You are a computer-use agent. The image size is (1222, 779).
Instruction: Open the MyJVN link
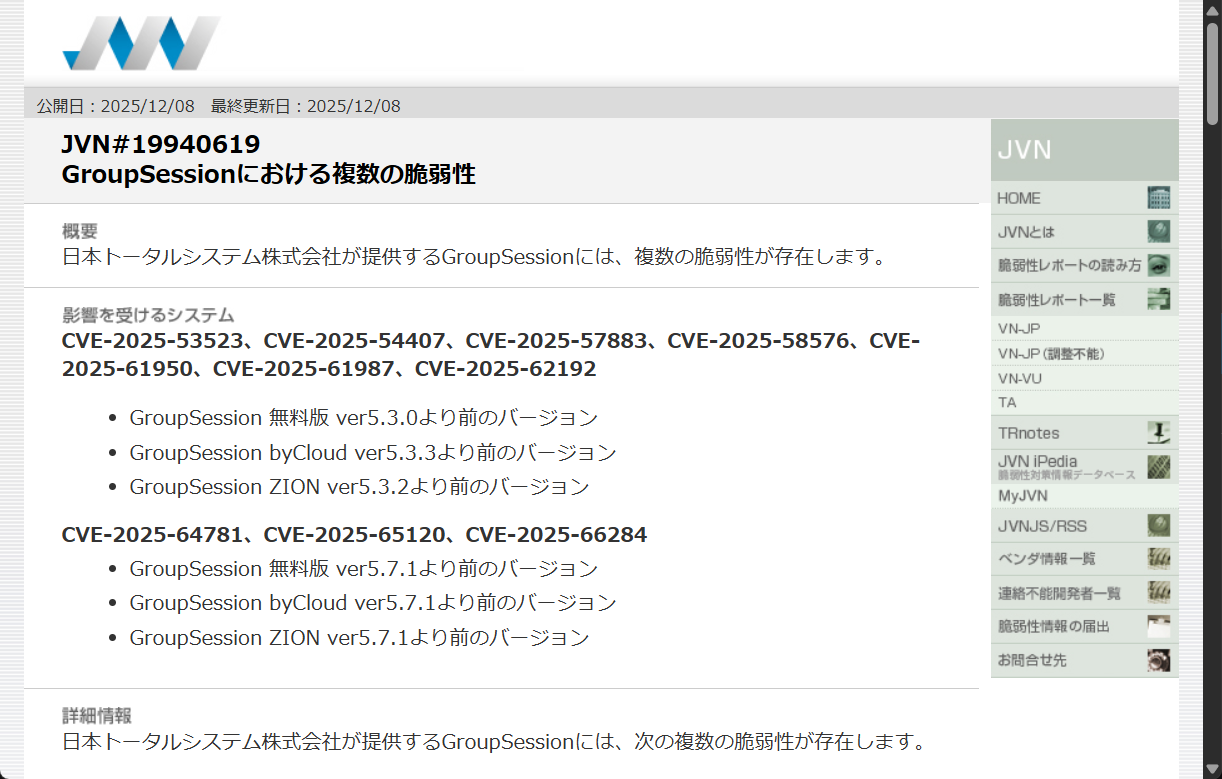(x=1084, y=496)
